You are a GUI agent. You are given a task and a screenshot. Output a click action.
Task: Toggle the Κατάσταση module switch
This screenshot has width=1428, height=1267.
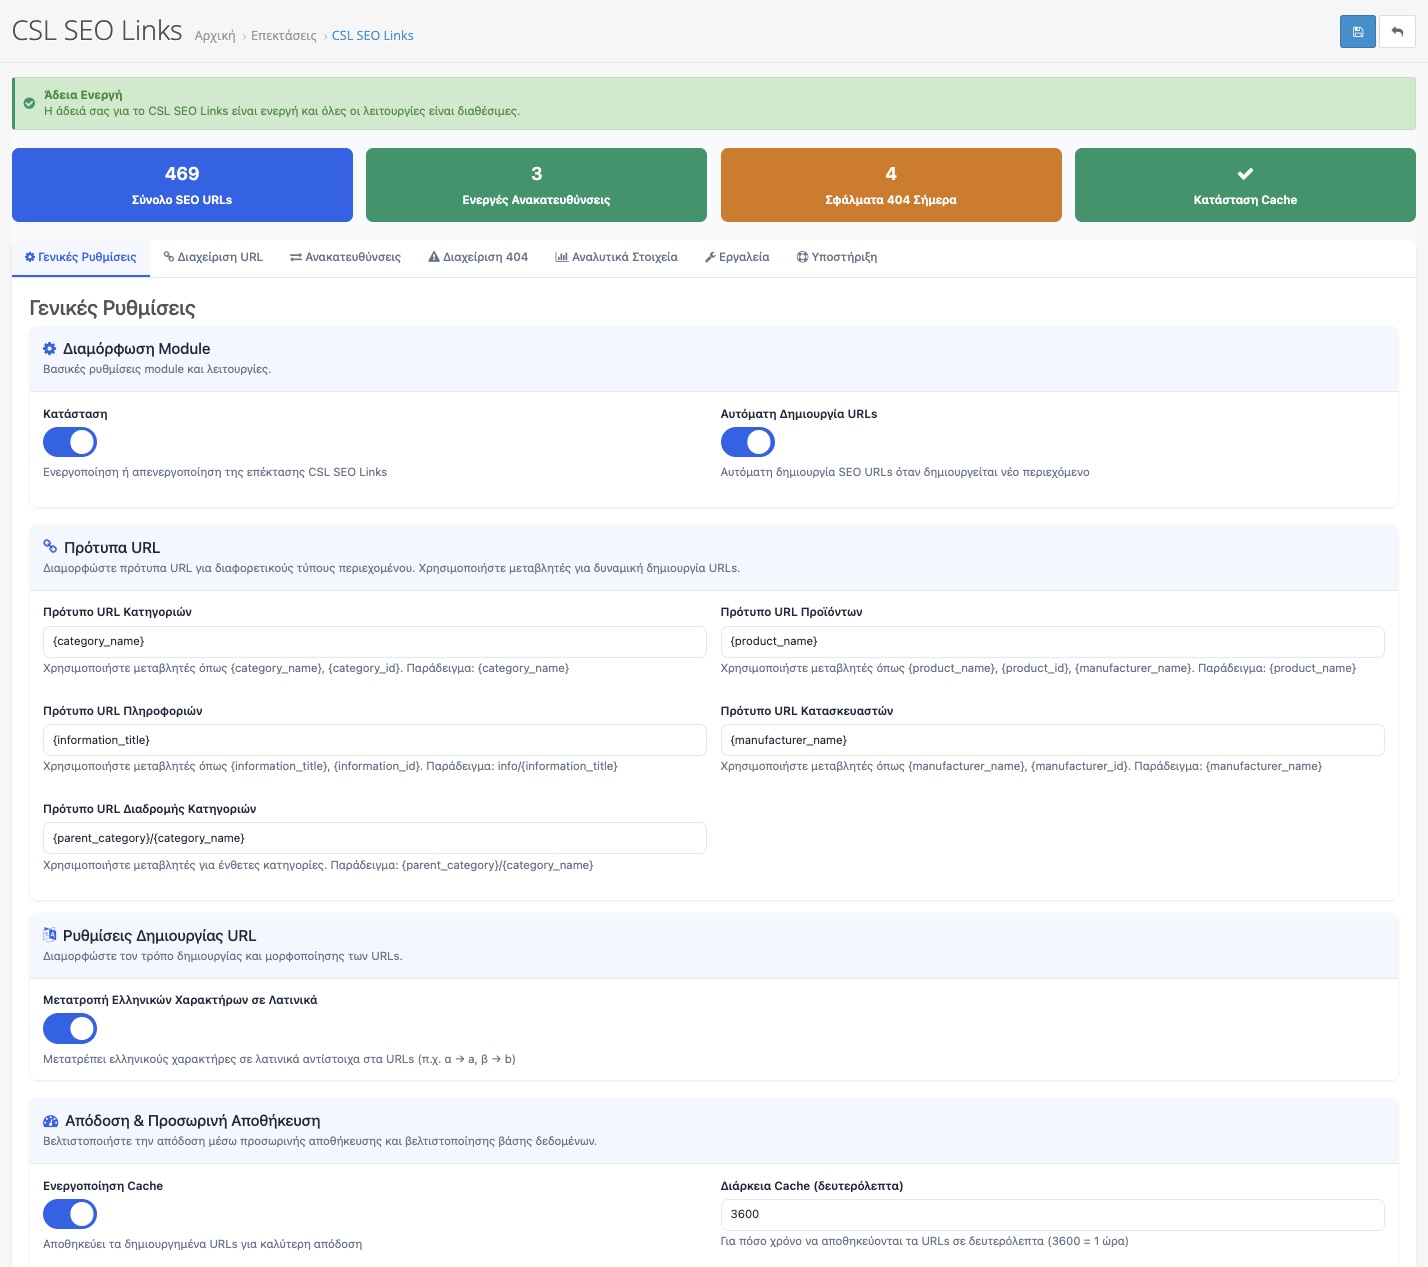pyautogui.click(x=70, y=442)
